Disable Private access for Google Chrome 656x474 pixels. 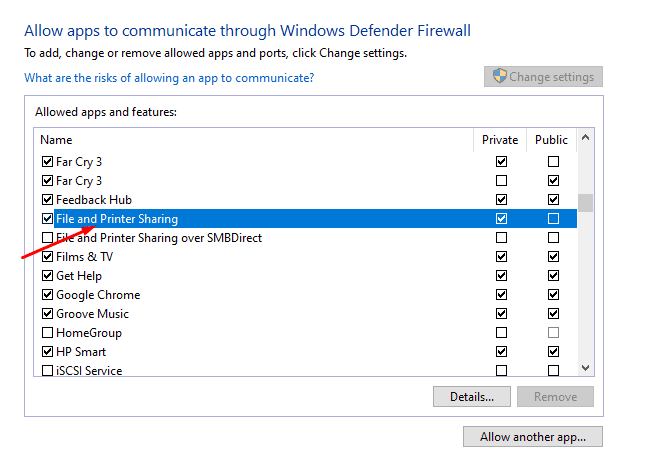[x=501, y=295]
